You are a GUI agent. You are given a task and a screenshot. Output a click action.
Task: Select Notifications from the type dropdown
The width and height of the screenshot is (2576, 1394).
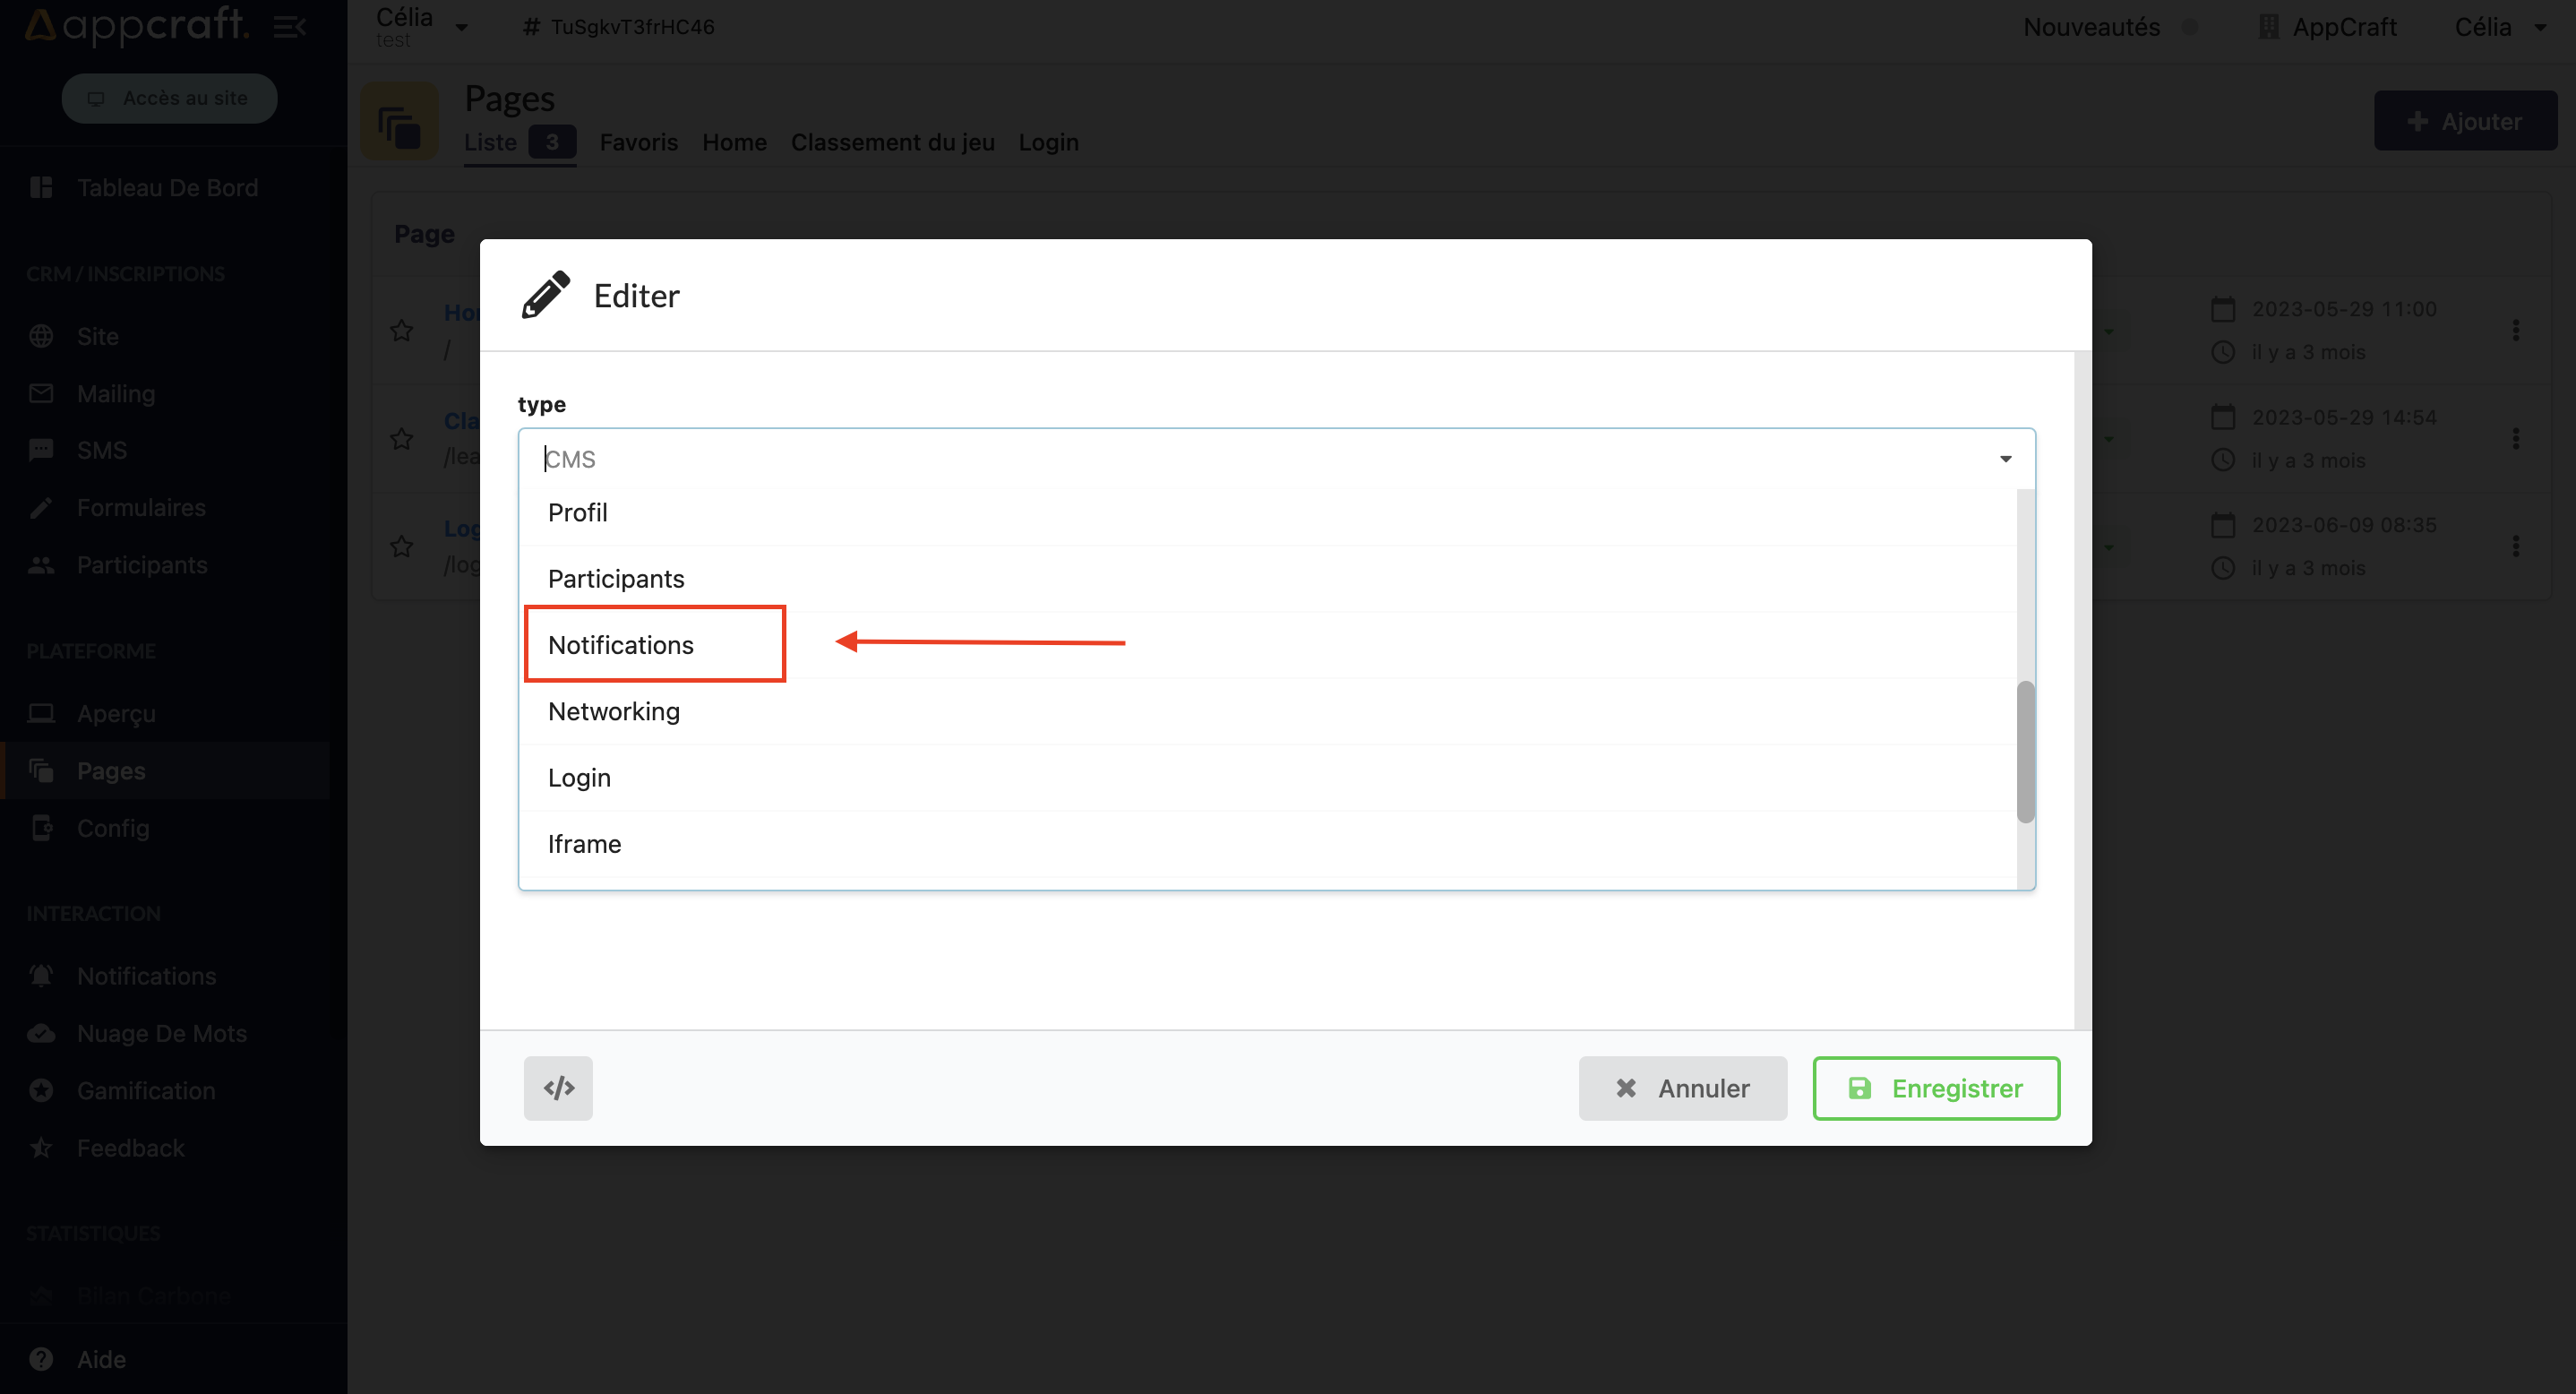[x=620, y=644]
